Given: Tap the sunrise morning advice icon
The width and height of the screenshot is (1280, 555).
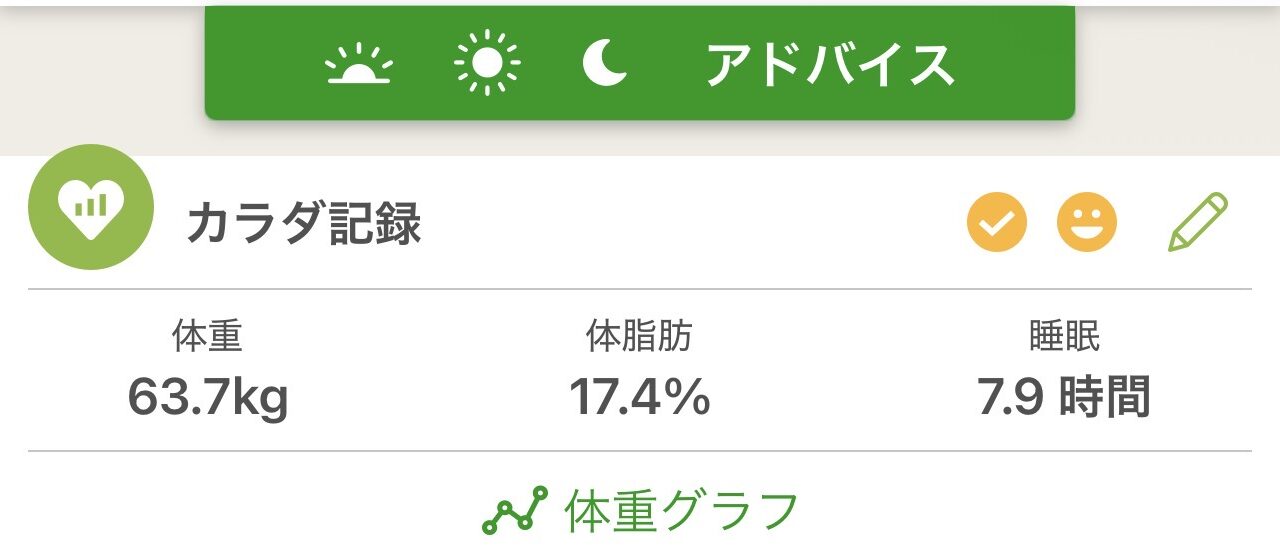Looking at the screenshot, I should [x=359, y=66].
